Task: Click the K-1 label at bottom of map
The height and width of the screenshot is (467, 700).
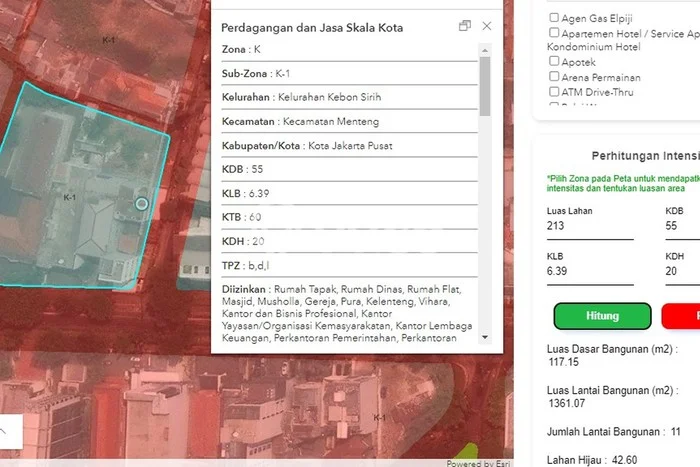Action: (379, 417)
